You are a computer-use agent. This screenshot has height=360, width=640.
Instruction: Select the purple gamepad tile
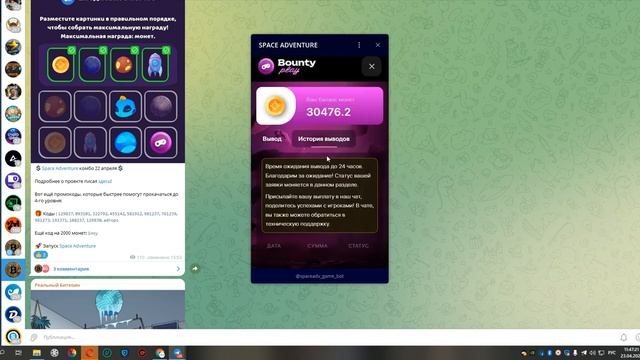click(161, 142)
